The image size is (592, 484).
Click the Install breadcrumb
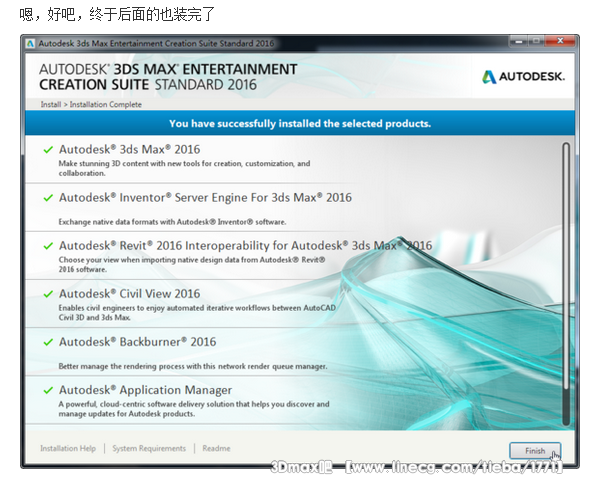pyautogui.click(x=51, y=104)
